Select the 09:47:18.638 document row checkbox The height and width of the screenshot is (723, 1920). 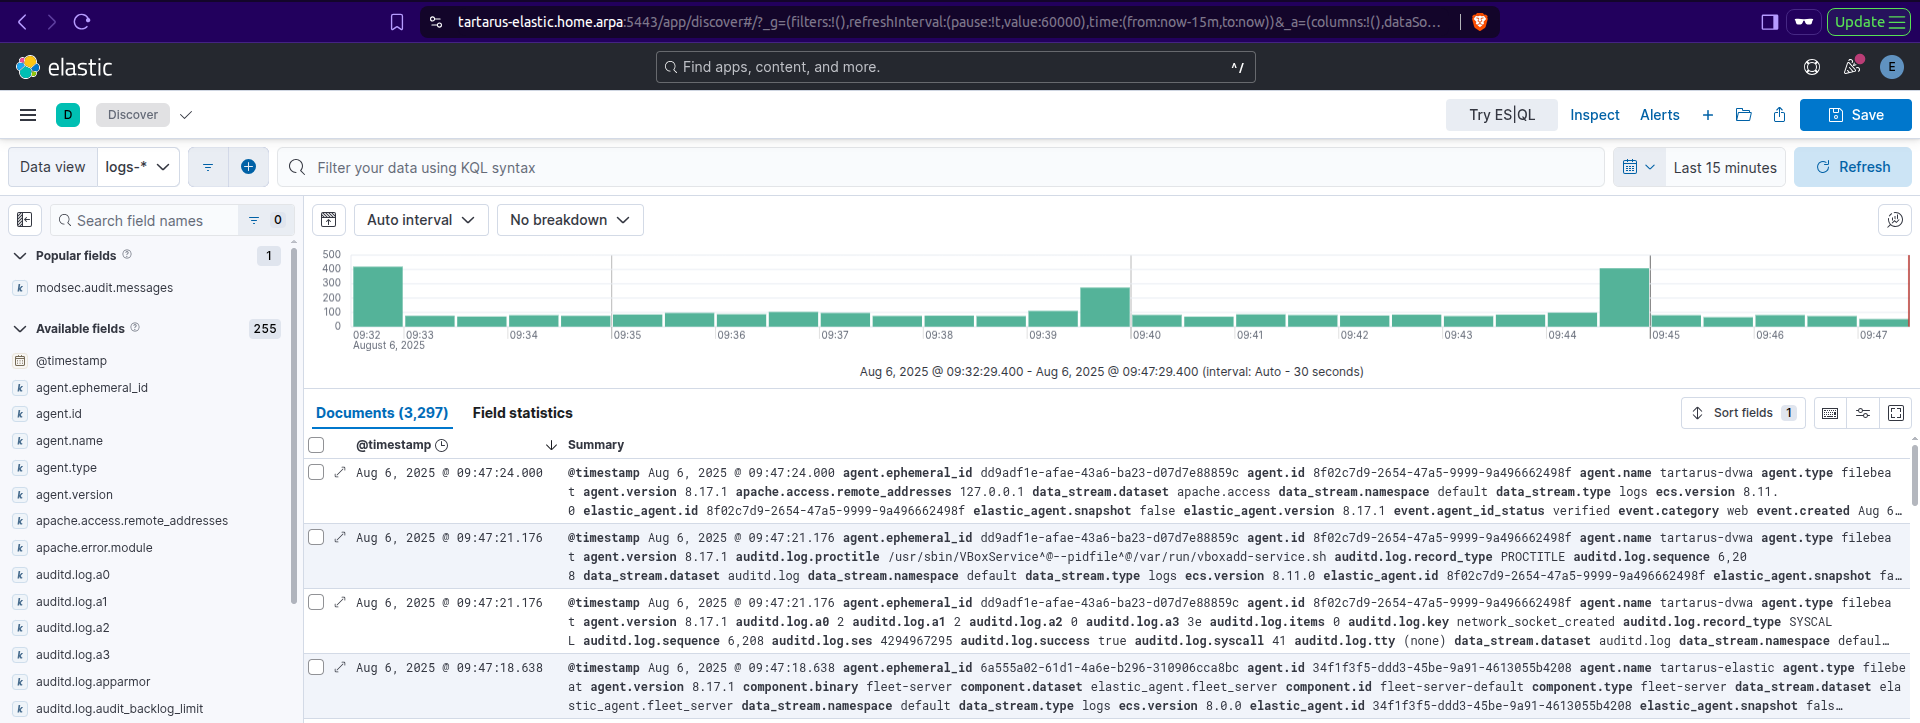pos(317,668)
